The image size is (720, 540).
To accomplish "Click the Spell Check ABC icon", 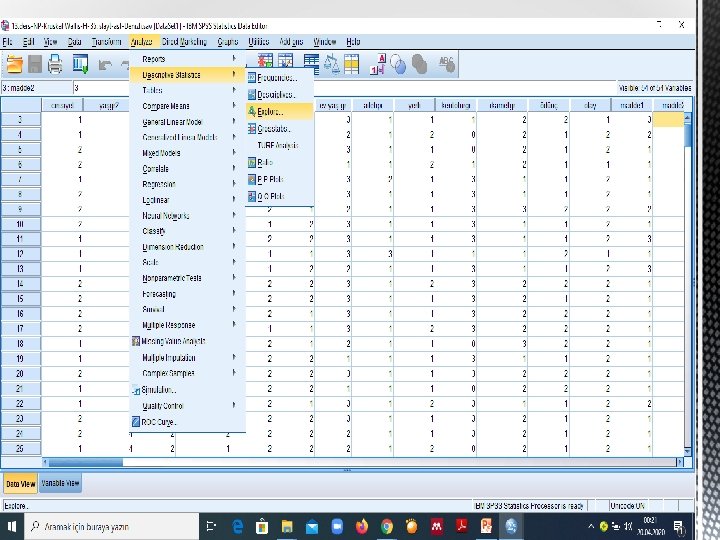I will tap(446, 64).
